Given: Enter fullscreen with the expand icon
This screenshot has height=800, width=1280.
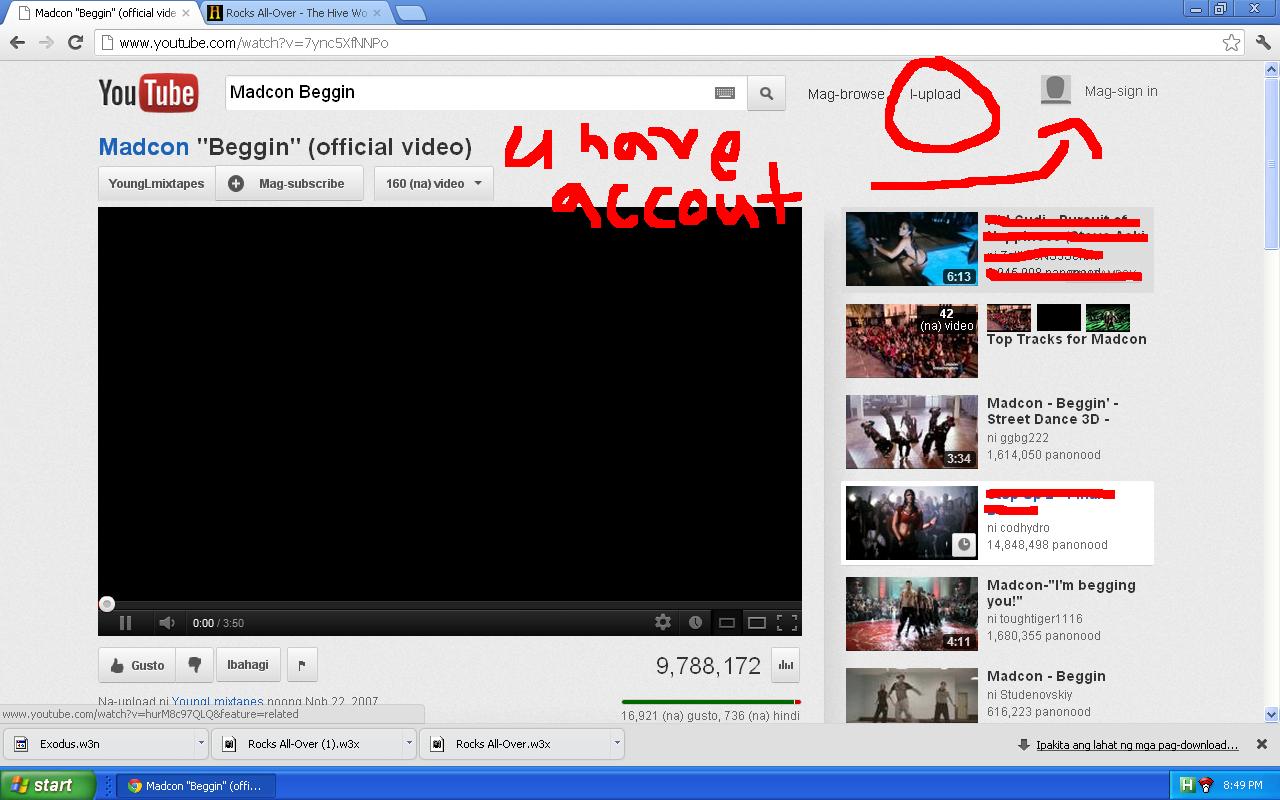Looking at the screenshot, I should click(787, 622).
